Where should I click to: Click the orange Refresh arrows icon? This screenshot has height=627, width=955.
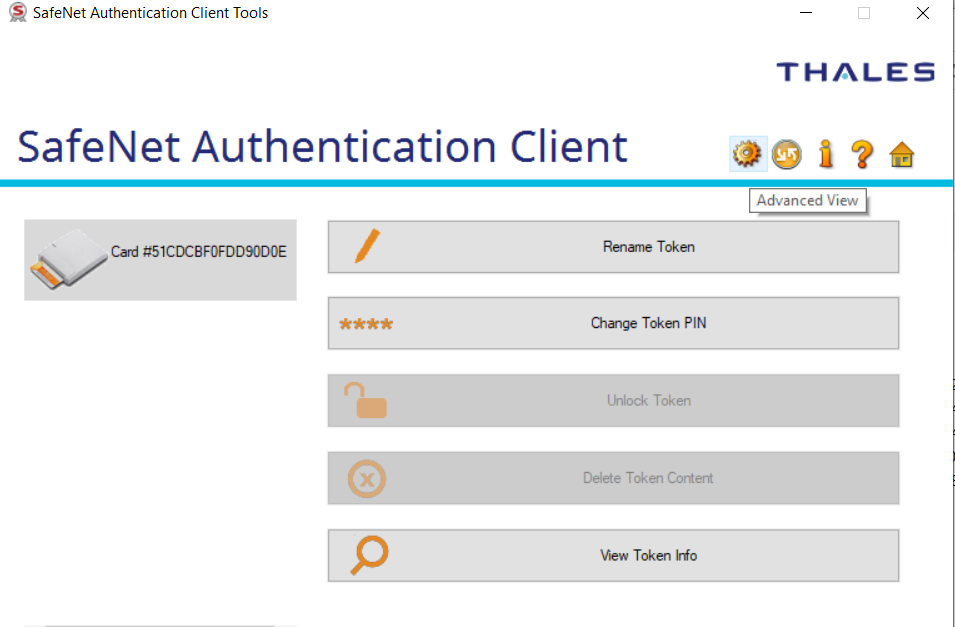point(786,154)
